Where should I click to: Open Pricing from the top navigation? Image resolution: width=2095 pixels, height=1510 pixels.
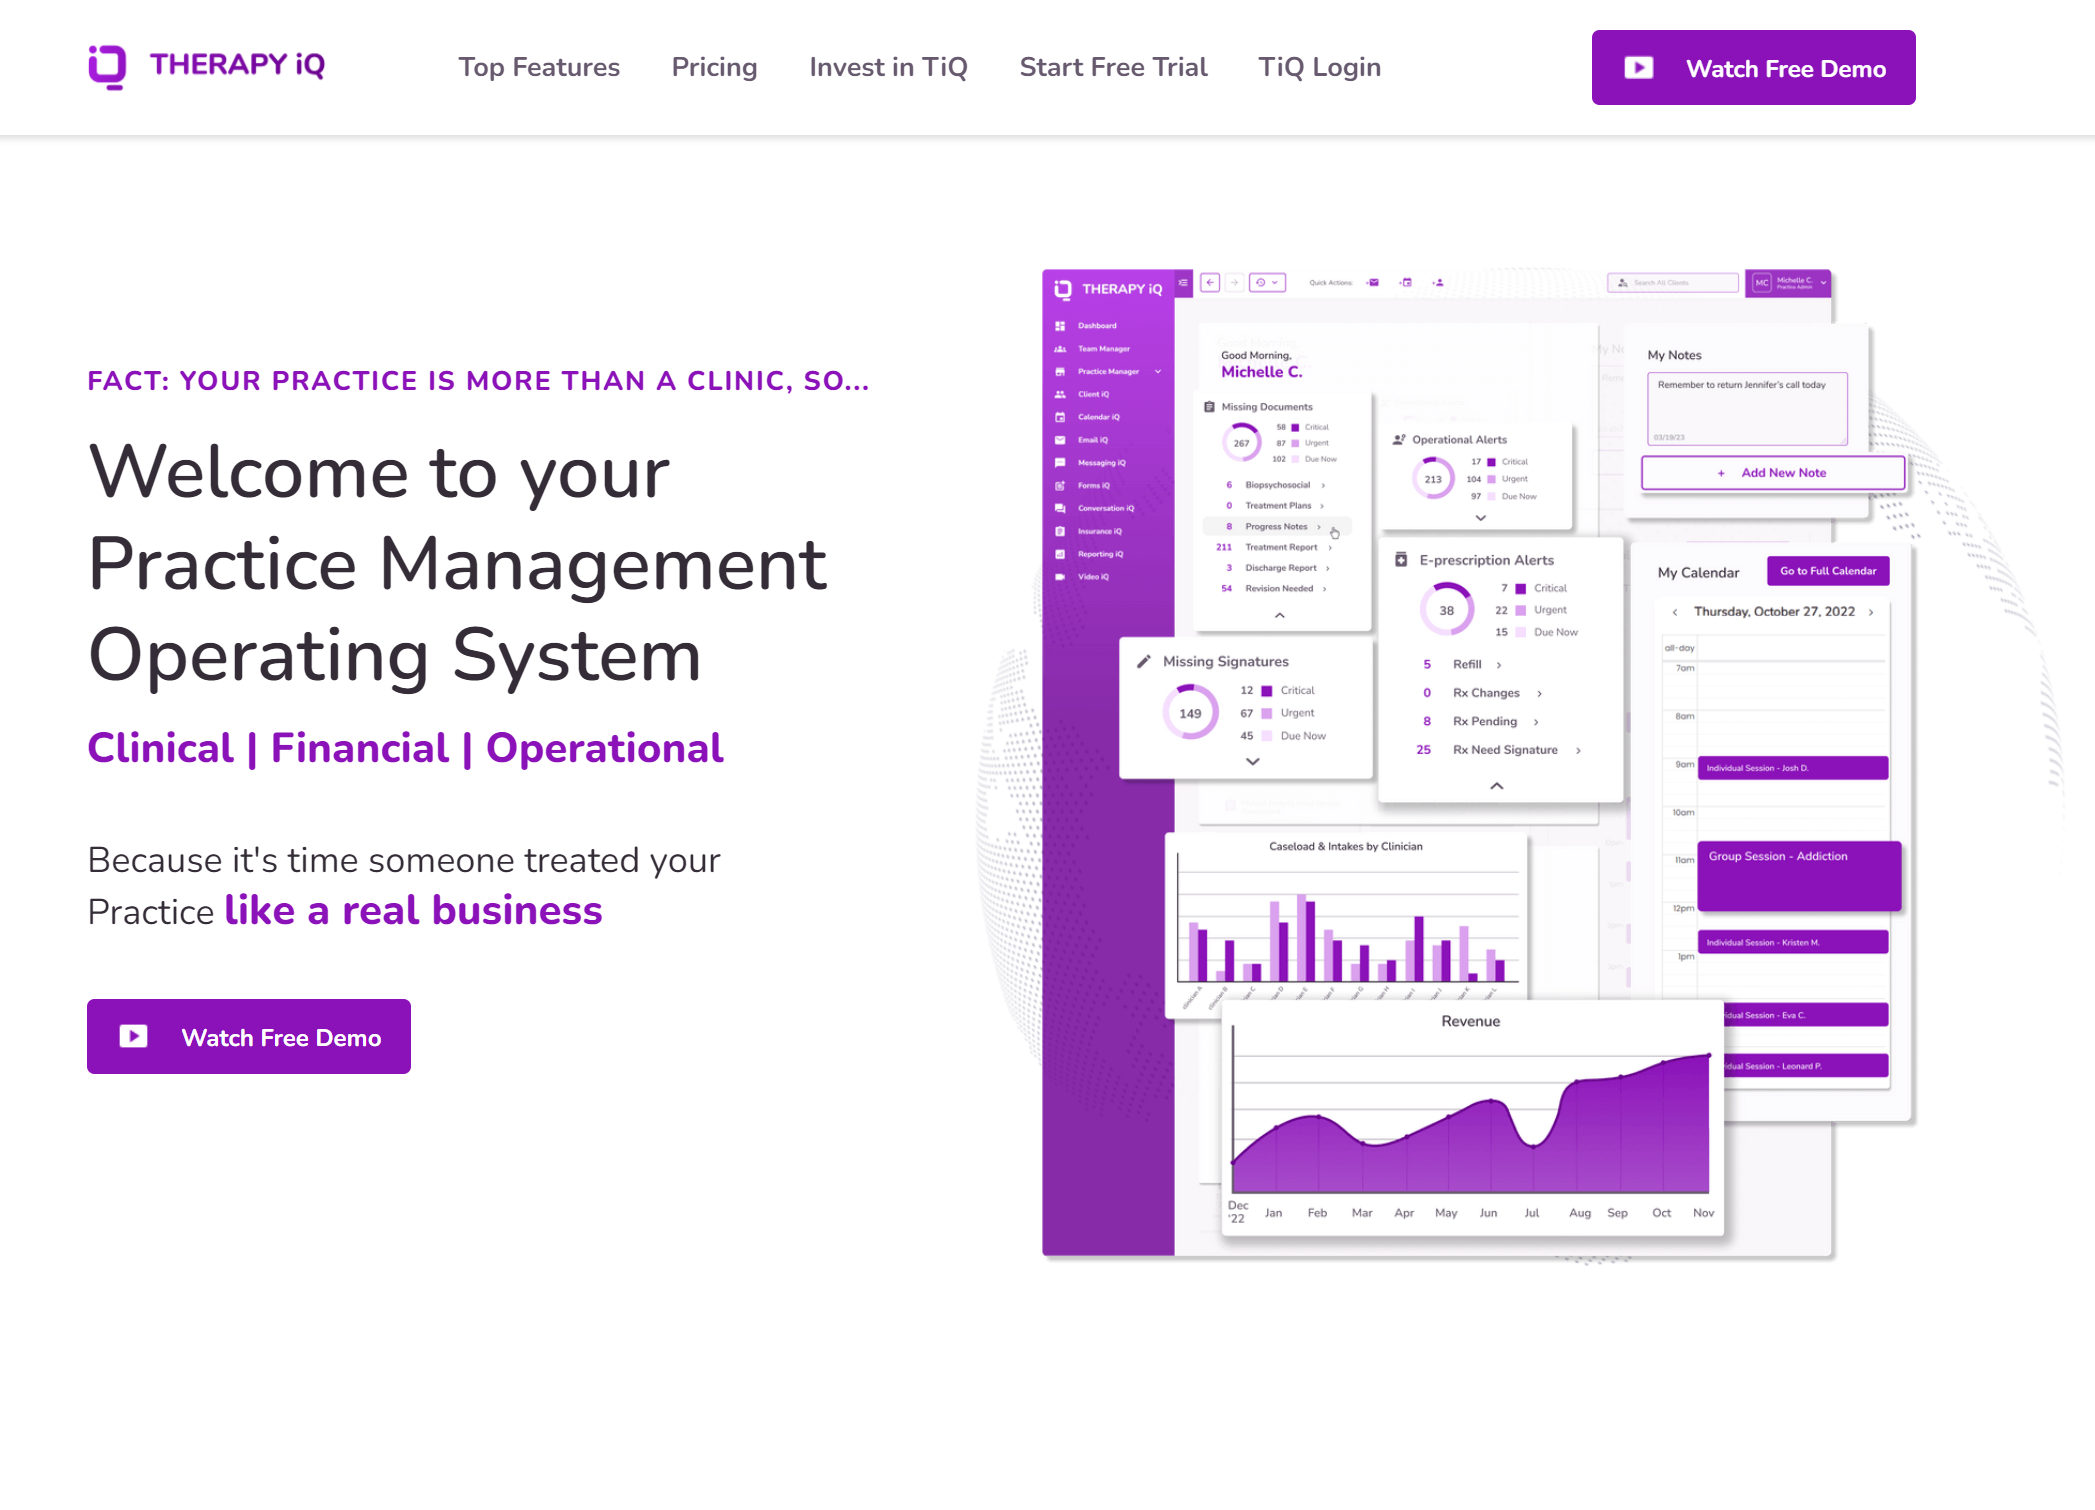pos(714,67)
